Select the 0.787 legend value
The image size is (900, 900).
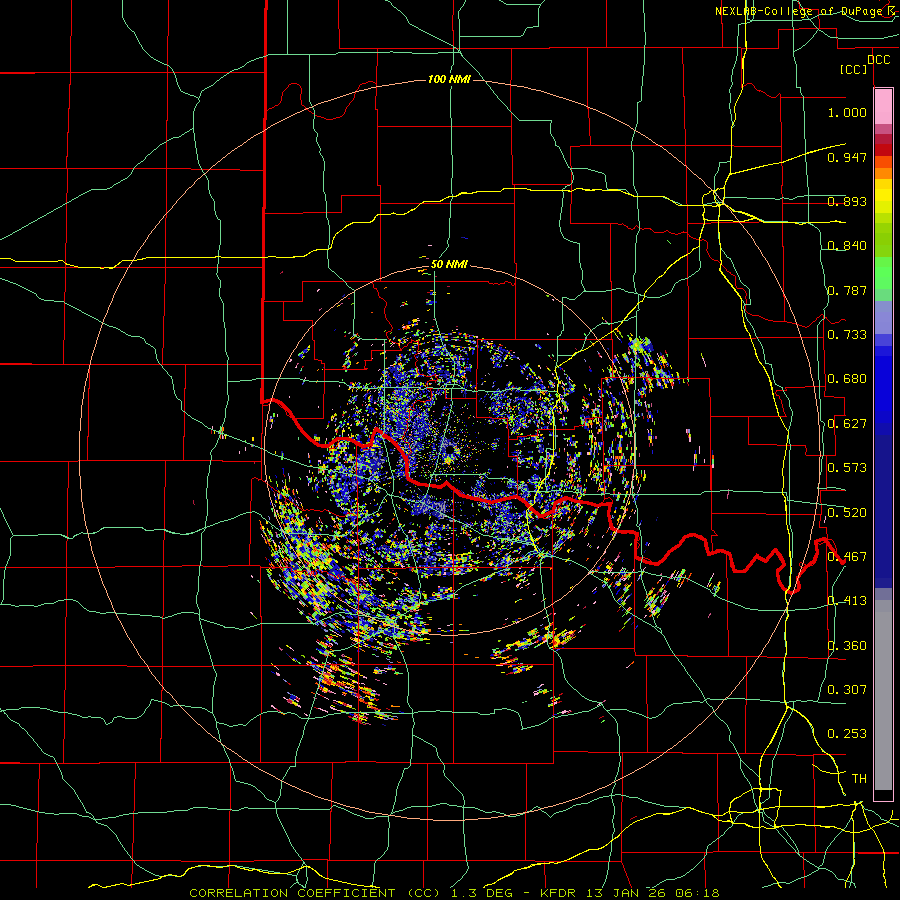click(847, 290)
